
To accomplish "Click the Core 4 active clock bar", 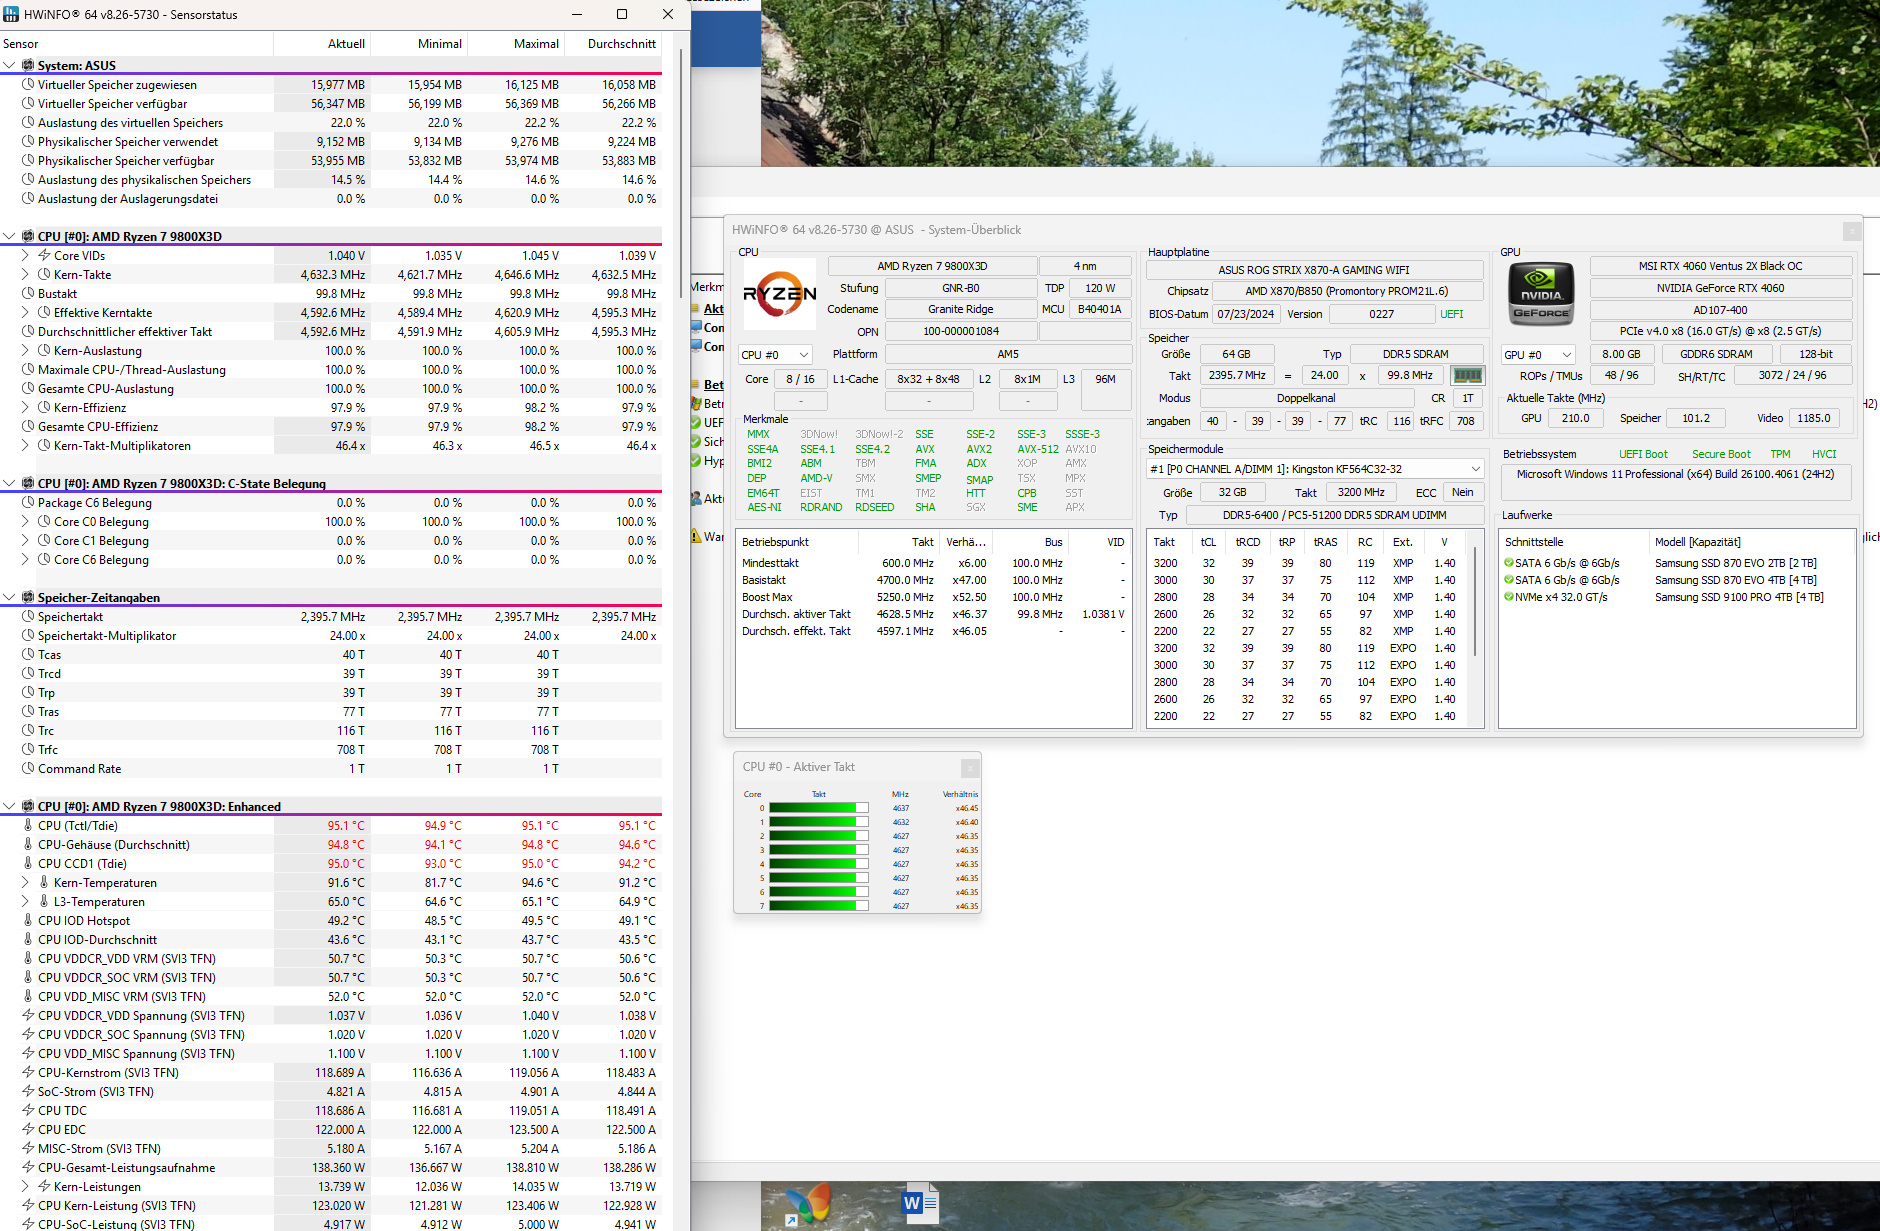I will 819,864.
